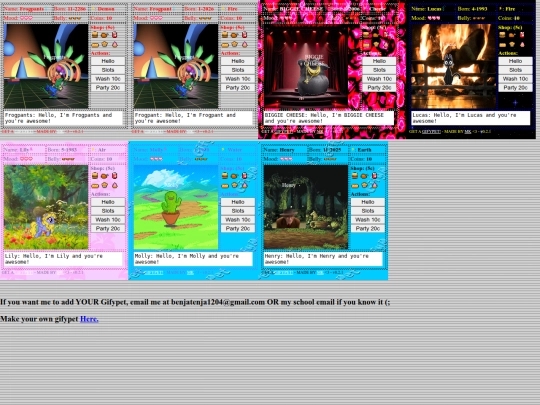
Task: Click Hello in the Frogpants widget
Action: [x=108, y=61]
